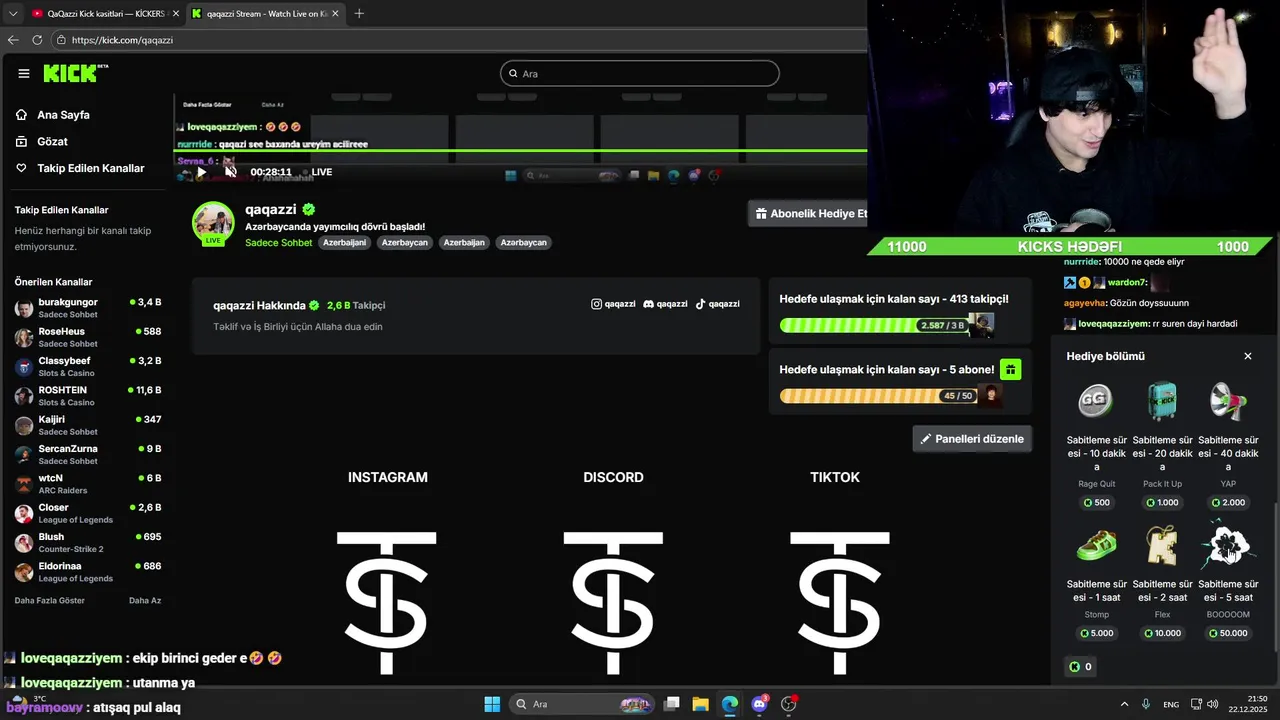Open File Explorer from taskbar
Viewport: 1280px width, 720px height.
[701, 704]
